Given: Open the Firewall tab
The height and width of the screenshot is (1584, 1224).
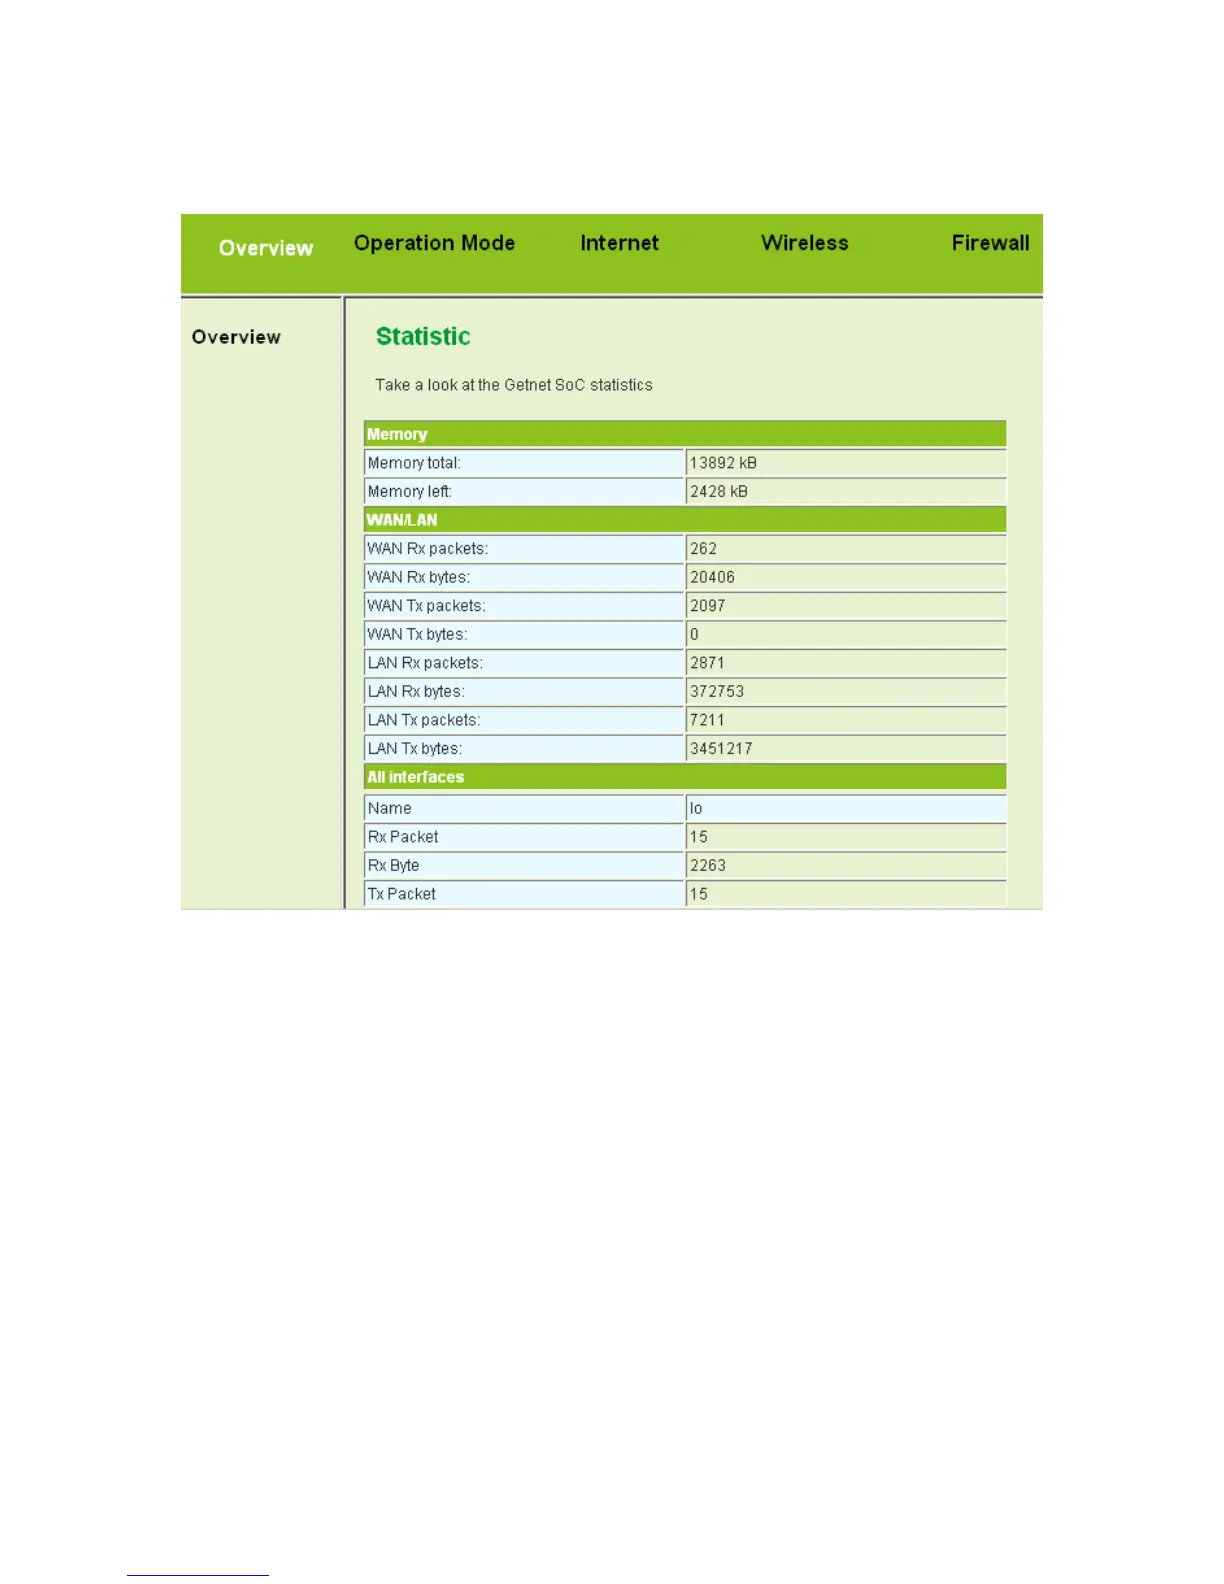Looking at the screenshot, I should tap(990, 243).
